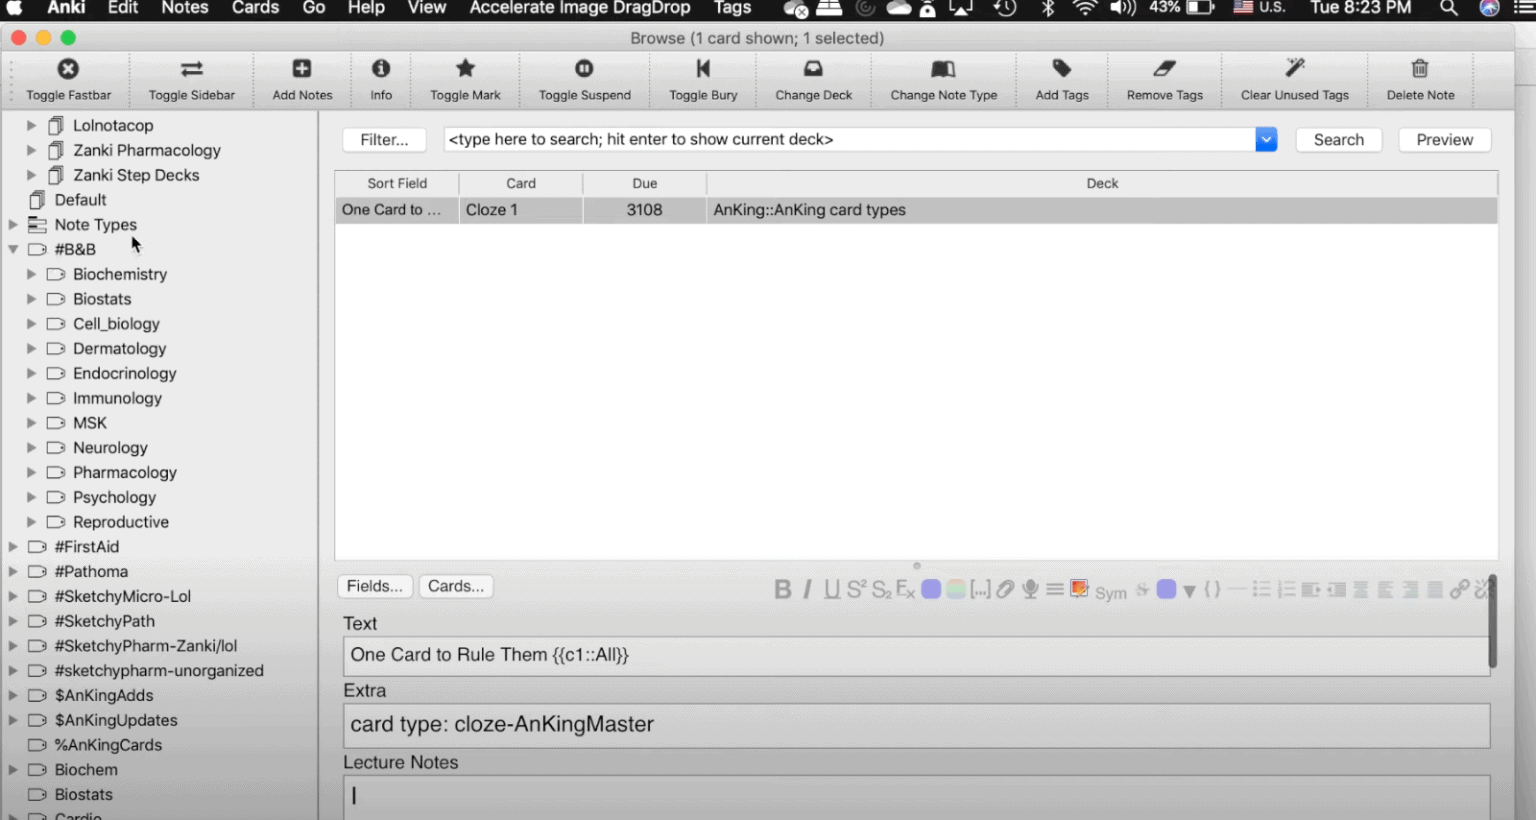Open the search history dropdown
This screenshot has width=1536, height=820.
coord(1265,139)
